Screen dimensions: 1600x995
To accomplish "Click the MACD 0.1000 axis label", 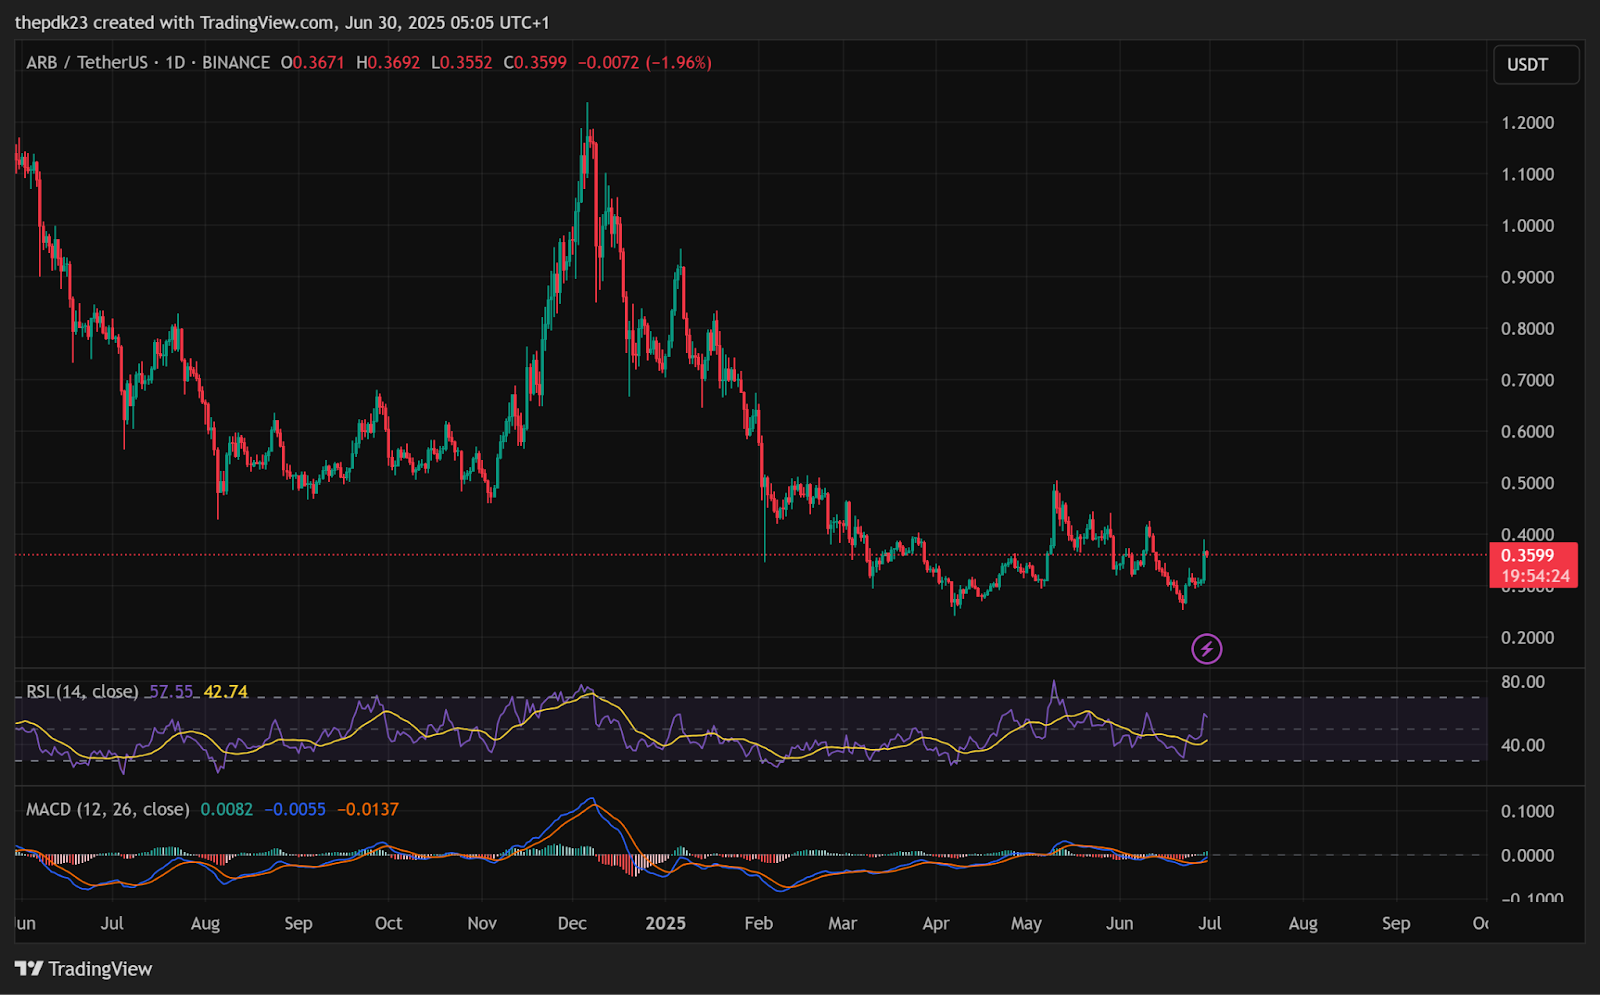I will coord(1528,812).
